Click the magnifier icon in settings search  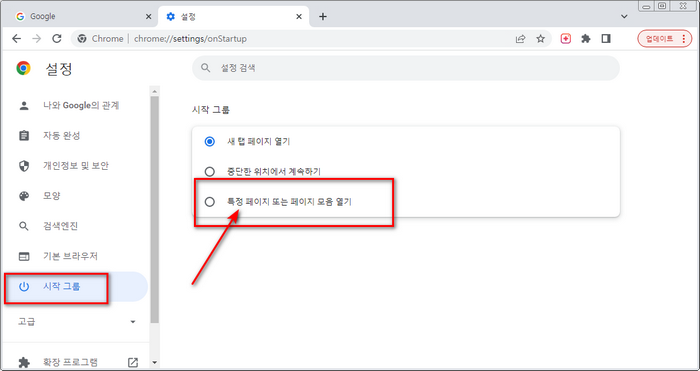pyautogui.click(x=205, y=68)
